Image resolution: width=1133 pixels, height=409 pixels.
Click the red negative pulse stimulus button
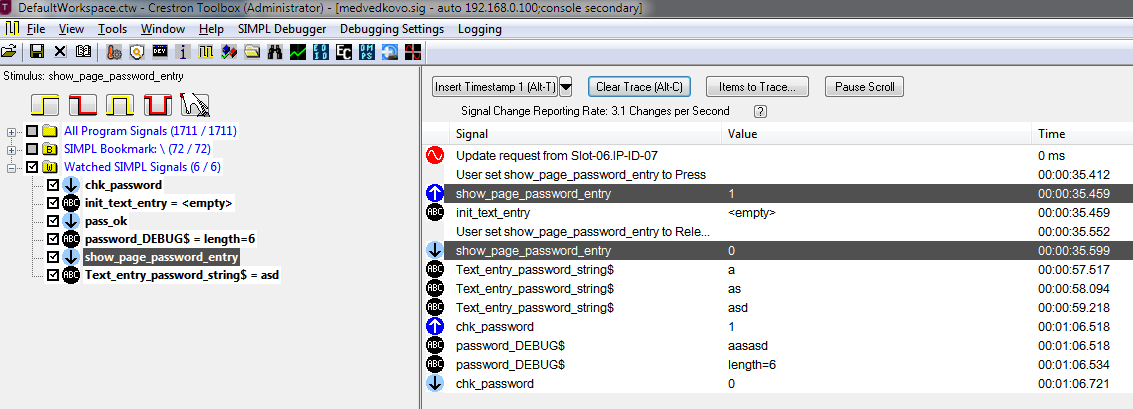click(158, 105)
